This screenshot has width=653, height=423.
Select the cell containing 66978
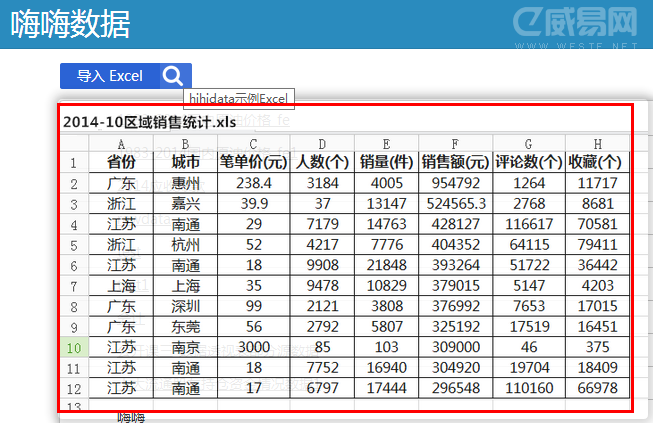(x=597, y=388)
